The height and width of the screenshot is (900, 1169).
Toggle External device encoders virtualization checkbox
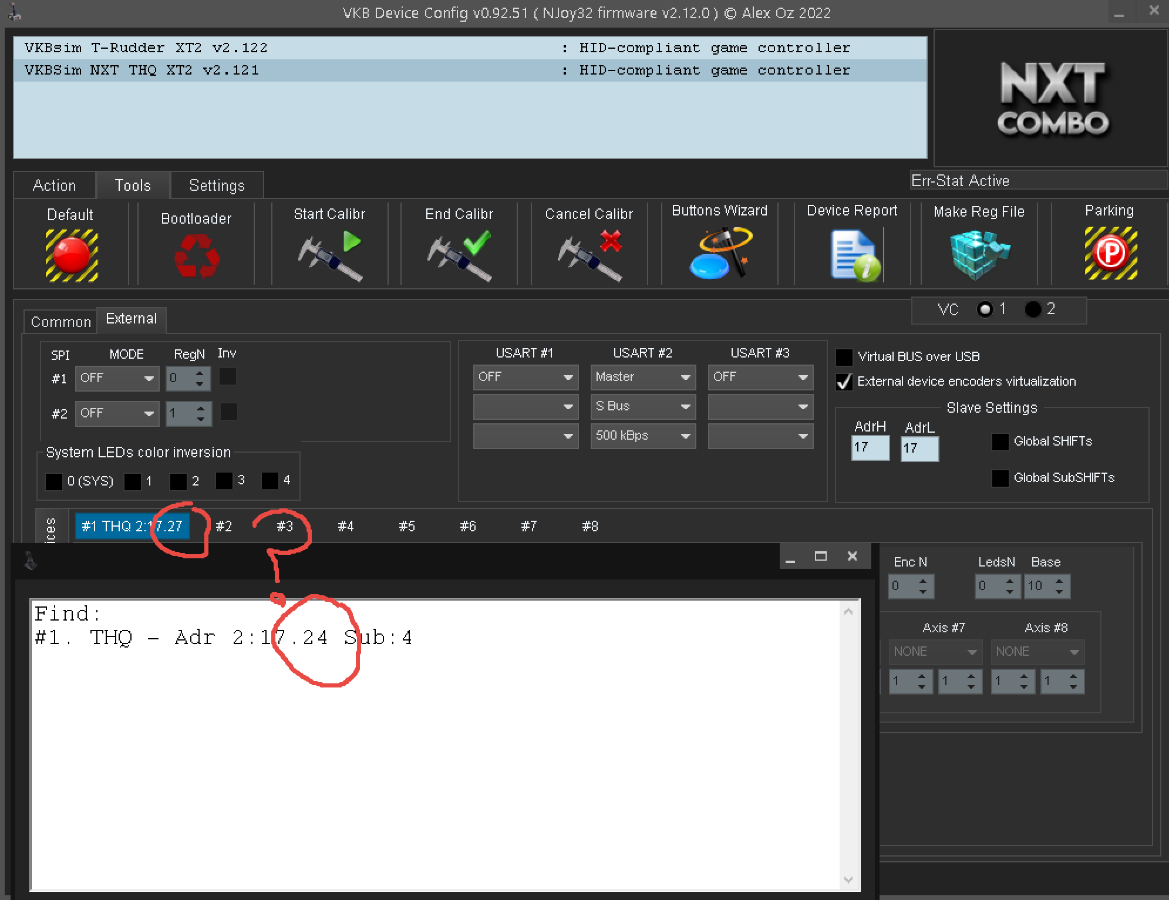pyautogui.click(x=844, y=382)
